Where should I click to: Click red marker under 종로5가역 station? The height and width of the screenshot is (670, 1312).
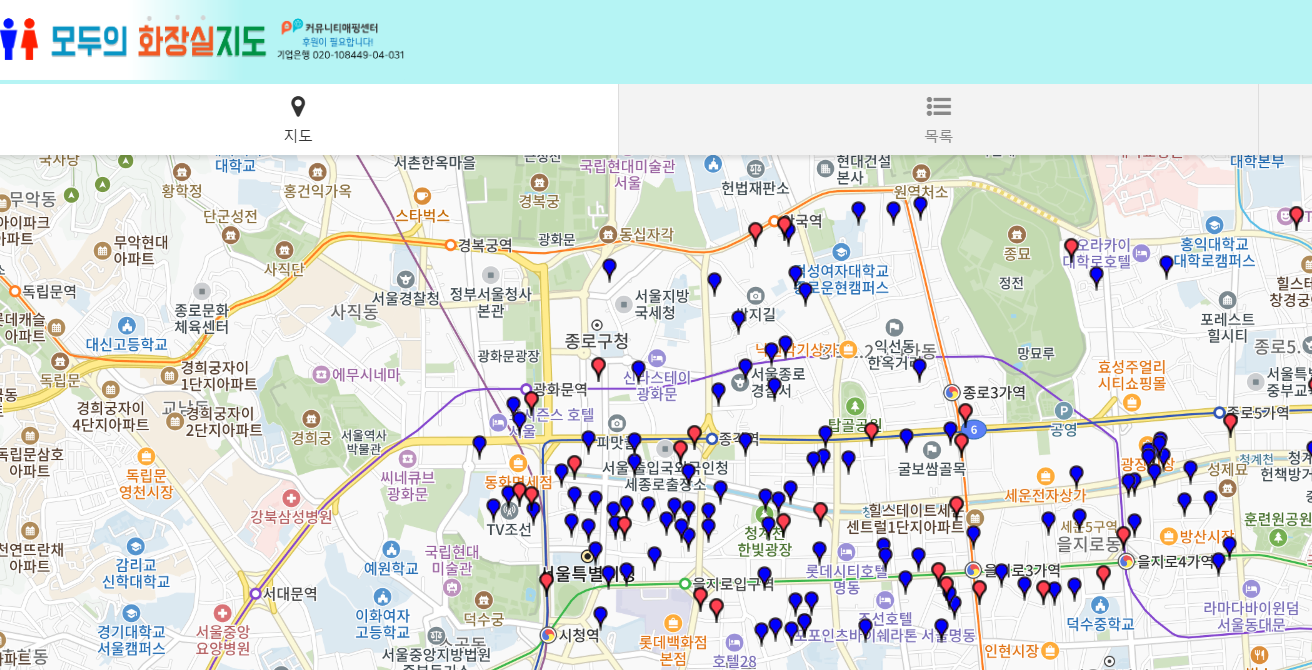point(1230,422)
